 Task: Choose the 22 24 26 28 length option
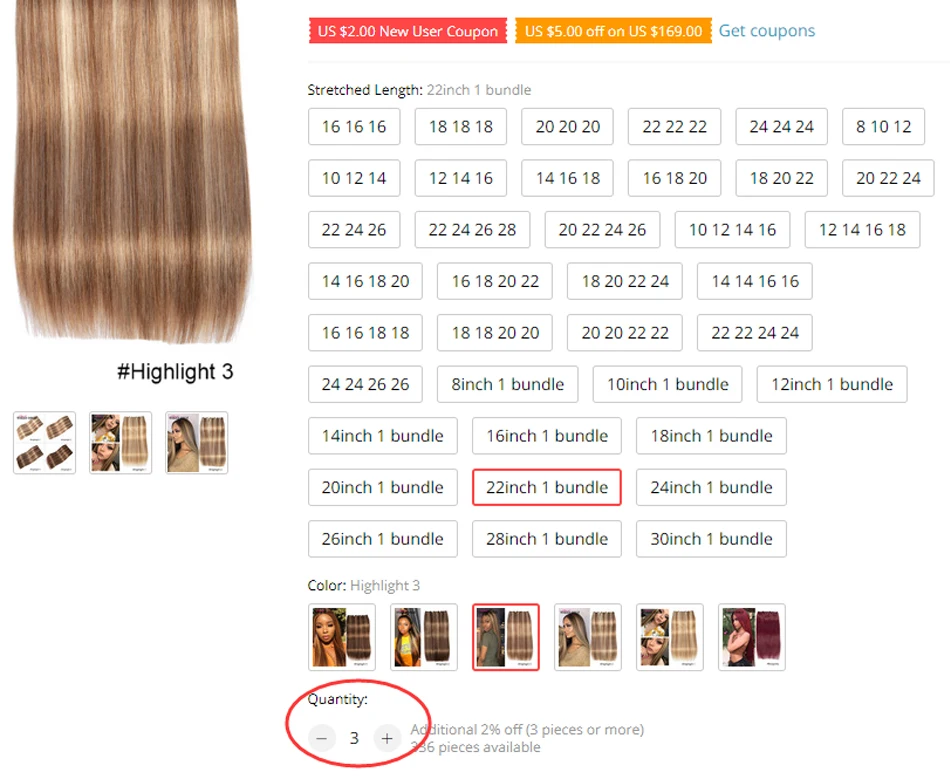pyautogui.click(x=473, y=230)
